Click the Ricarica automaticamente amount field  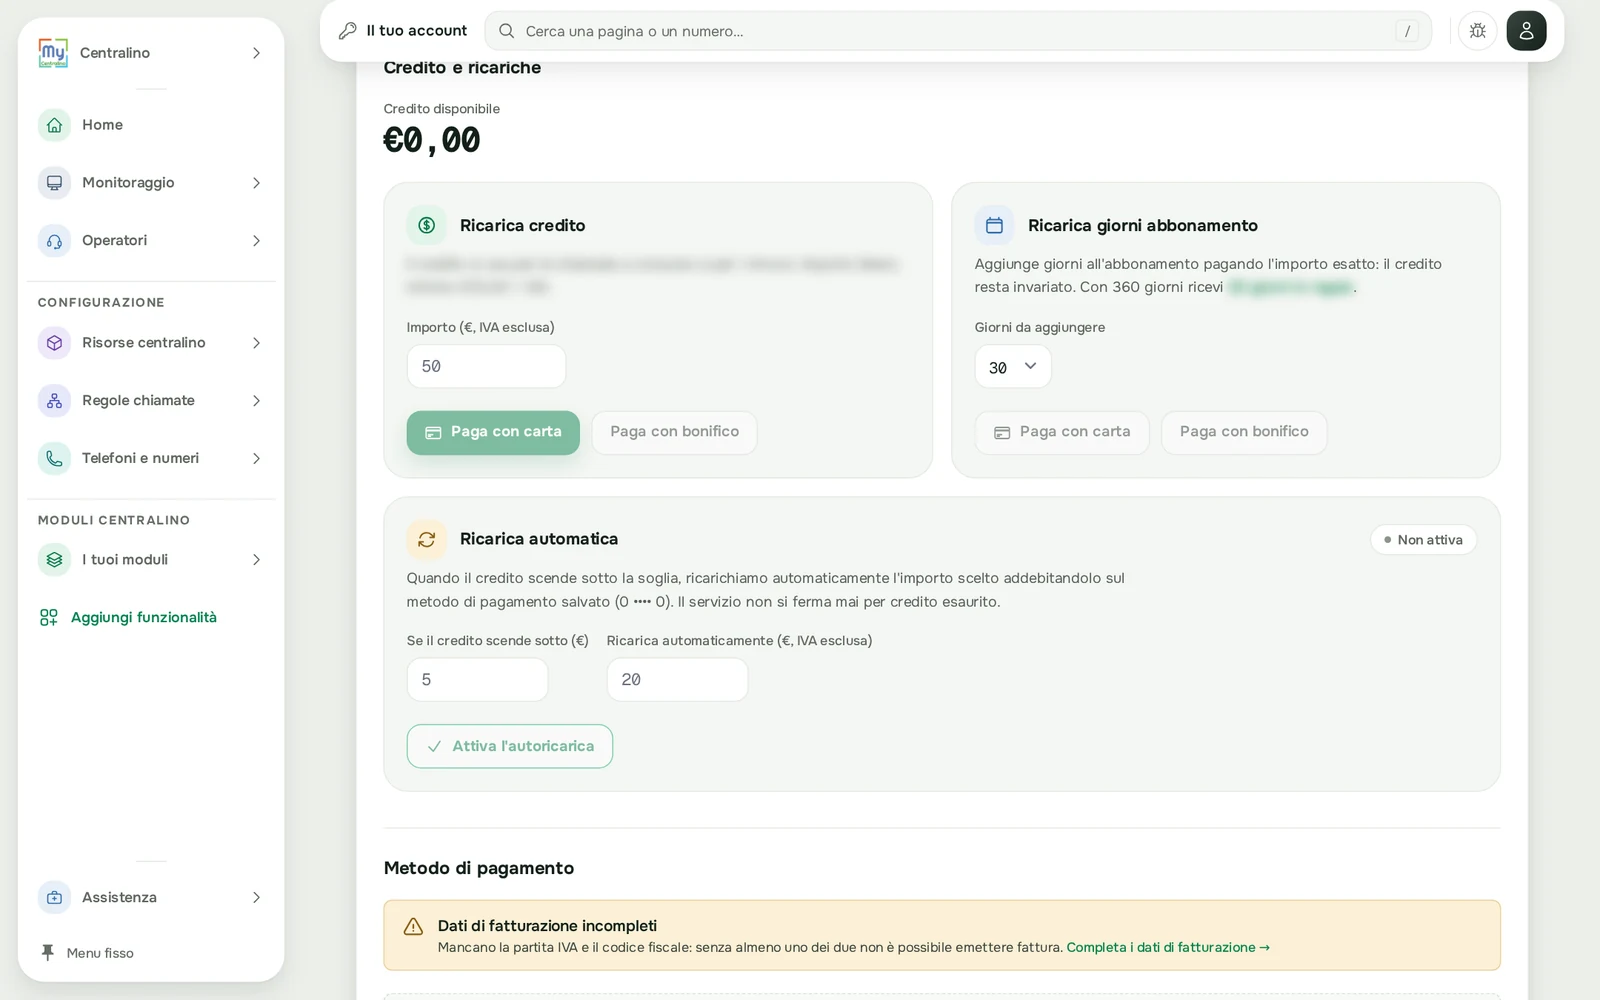[677, 680]
